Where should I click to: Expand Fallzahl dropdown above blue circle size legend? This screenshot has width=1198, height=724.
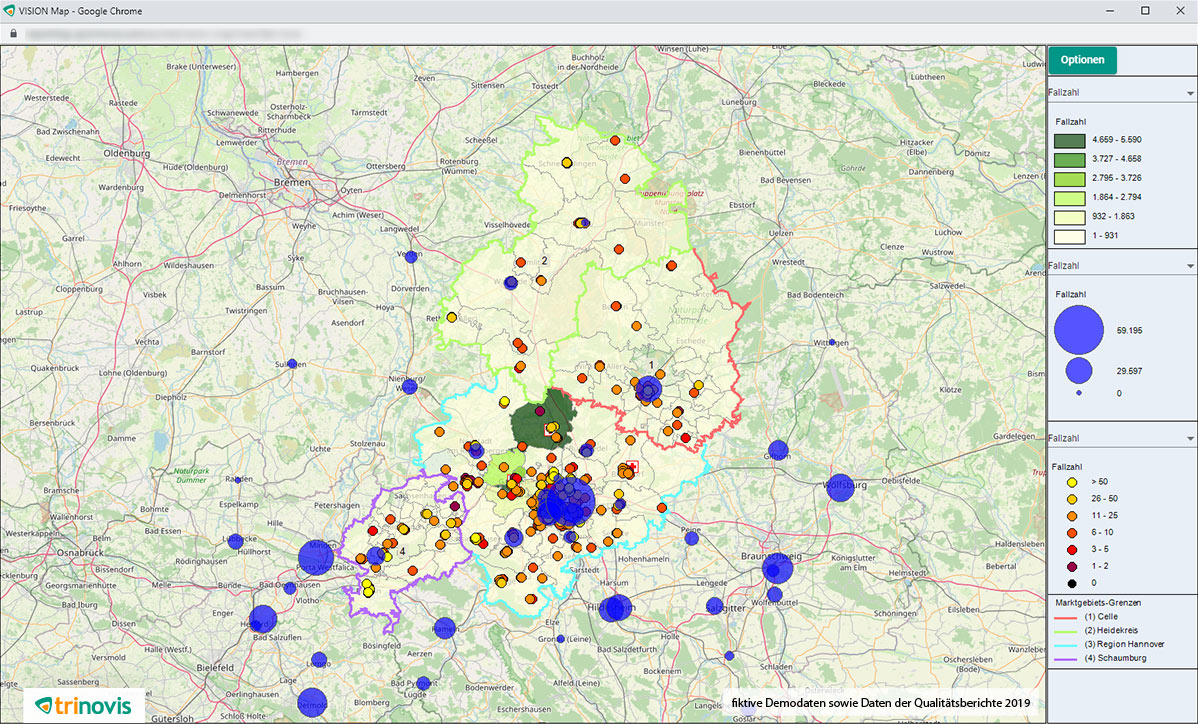click(1189, 266)
